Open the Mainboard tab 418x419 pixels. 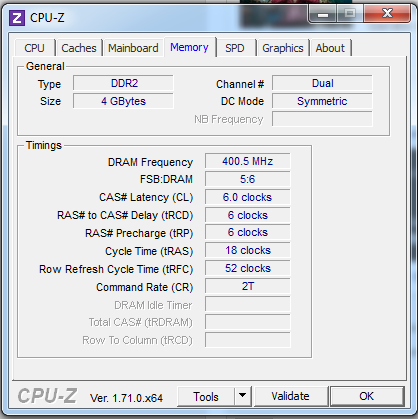click(133, 48)
